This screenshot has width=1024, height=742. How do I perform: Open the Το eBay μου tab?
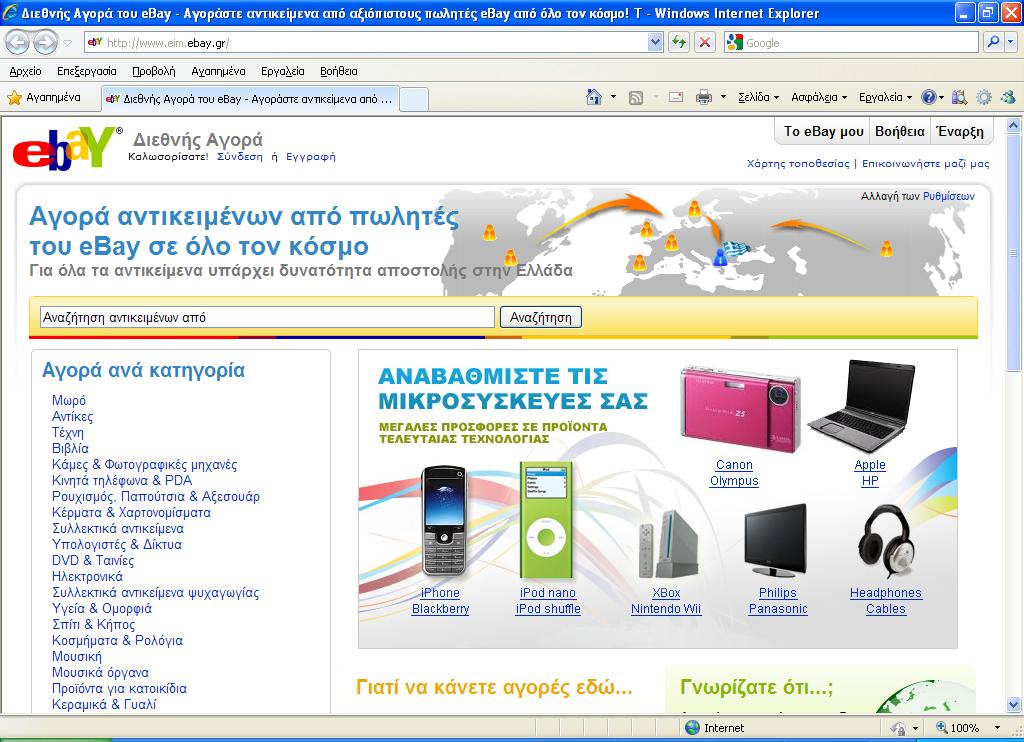point(824,131)
